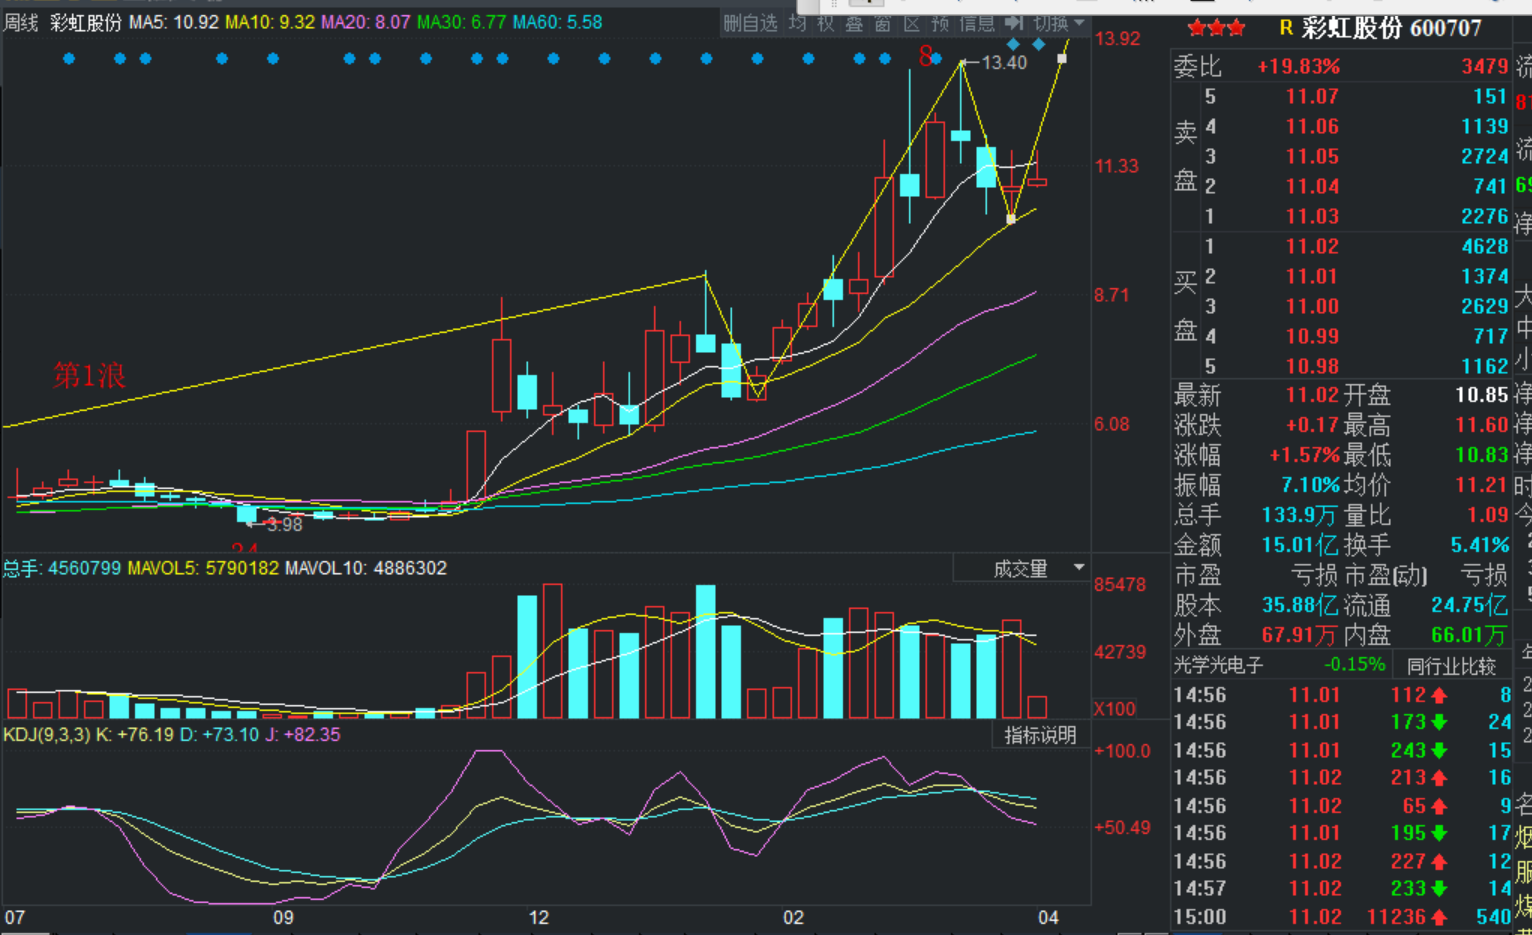Screen dimensions: 1532x935
Task: Click the 最高 11.60 value
Action: [x=1481, y=426]
